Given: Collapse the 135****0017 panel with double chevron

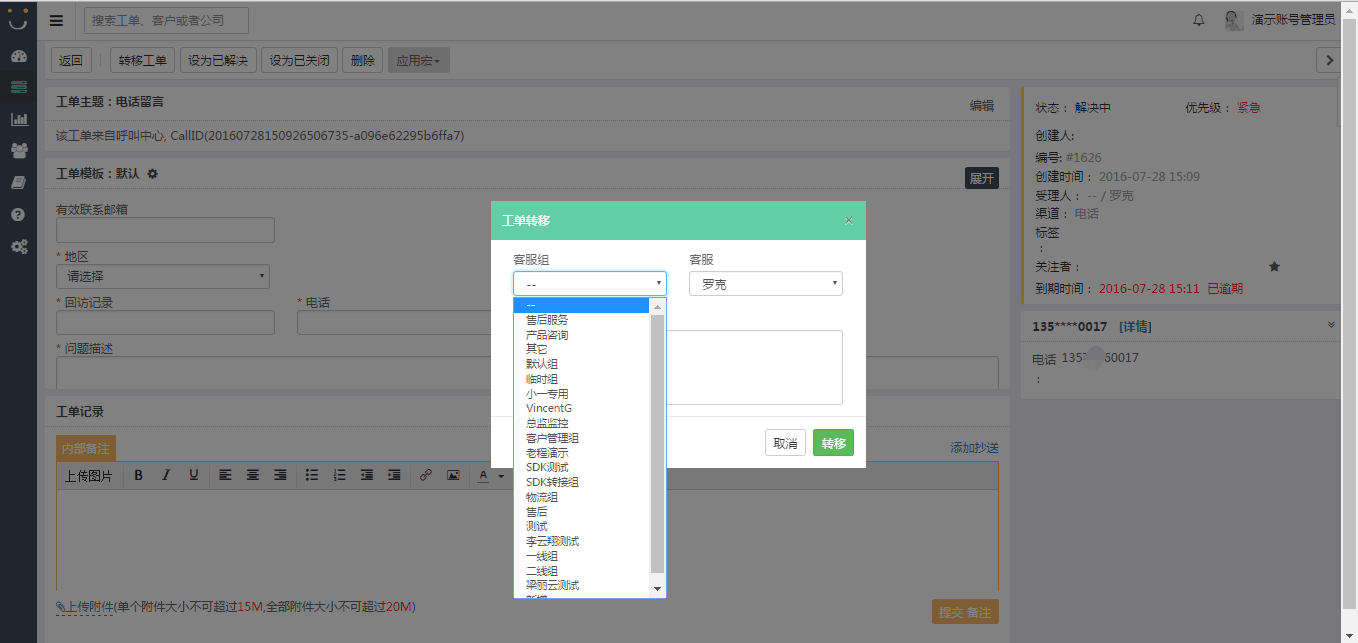Looking at the screenshot, I should [x=1330, y=325].
